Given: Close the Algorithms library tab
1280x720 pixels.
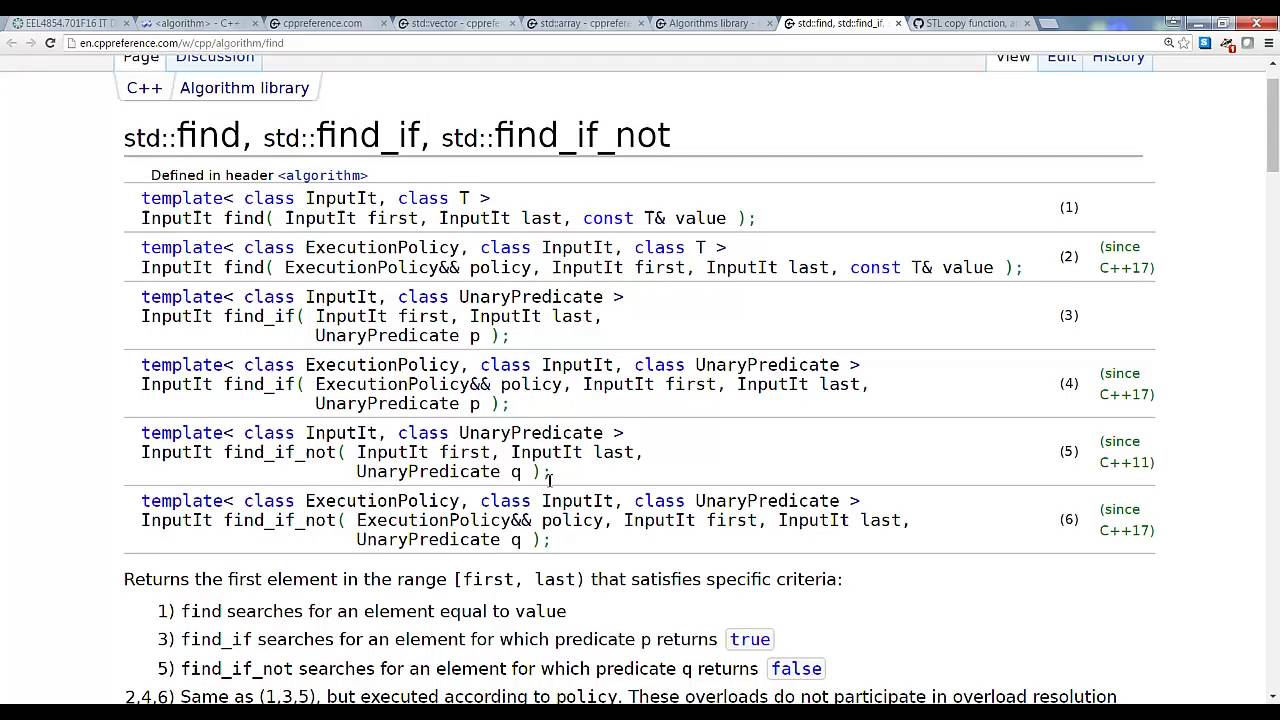Looking at the screenshot, I should pos(769,23).
